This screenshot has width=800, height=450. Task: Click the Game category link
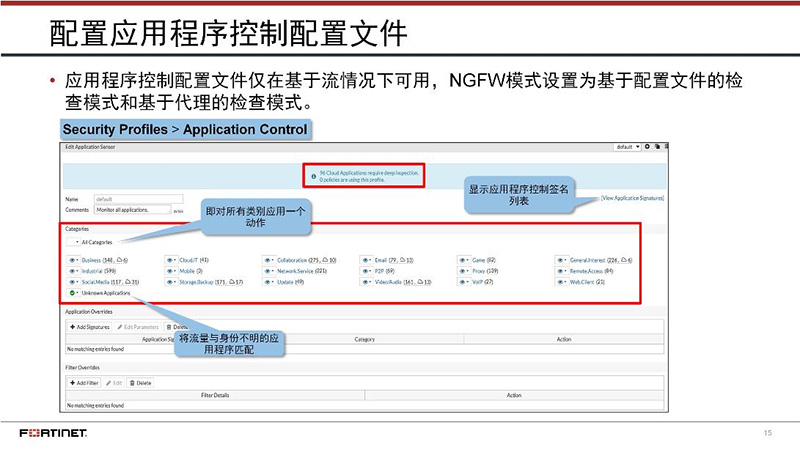coord(479,260)
